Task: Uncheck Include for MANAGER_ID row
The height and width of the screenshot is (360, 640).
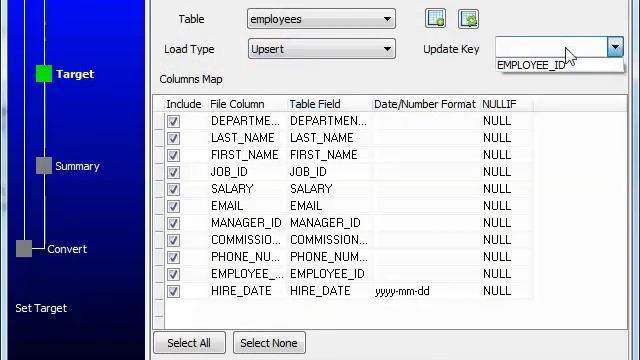Action: tap(173, 223)
